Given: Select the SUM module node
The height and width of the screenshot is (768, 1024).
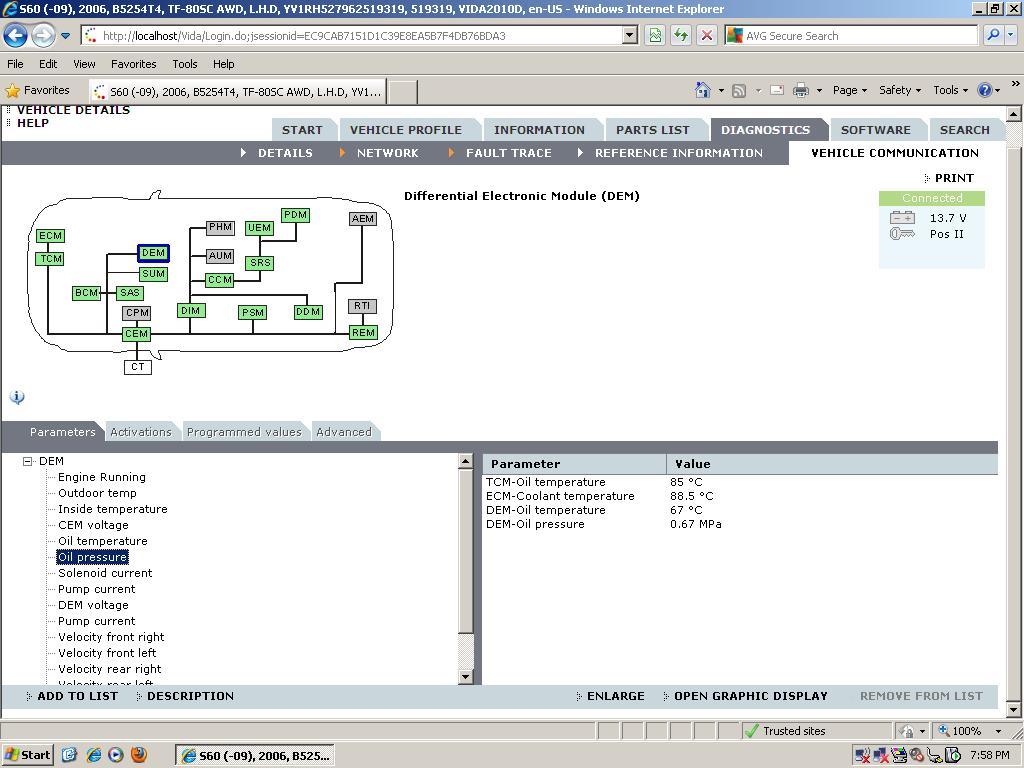Looking at the screenshot, I should pyautogui.click(x=153, y=274).
